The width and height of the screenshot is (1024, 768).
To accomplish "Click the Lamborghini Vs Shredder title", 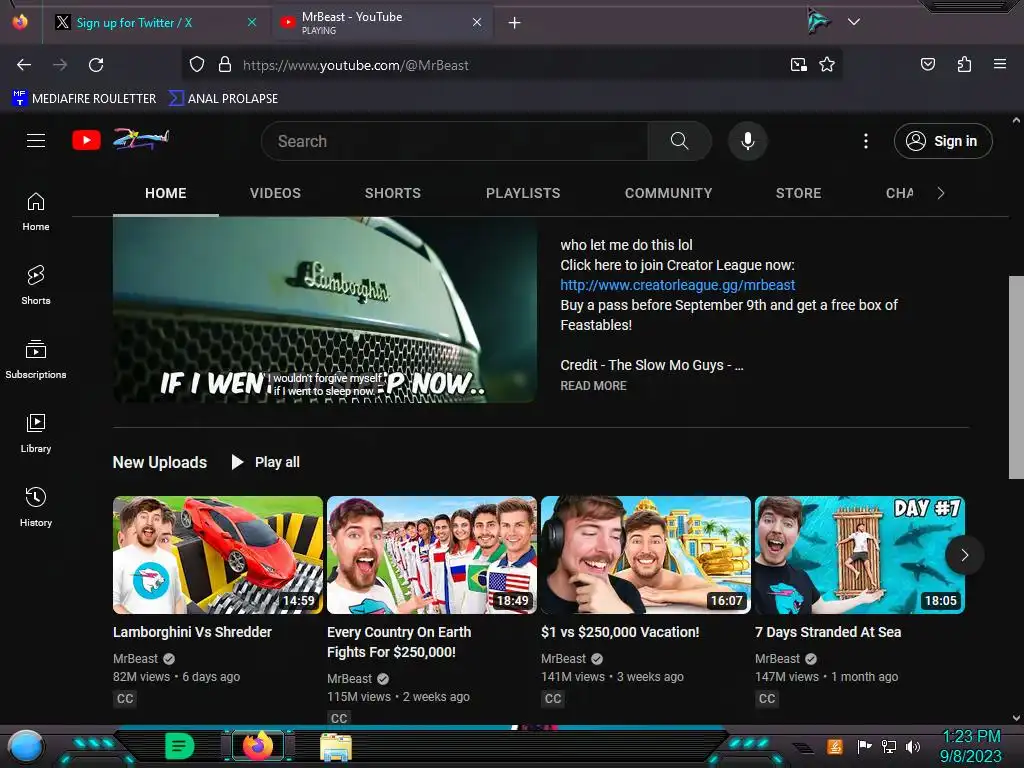I will pos(192,632).
